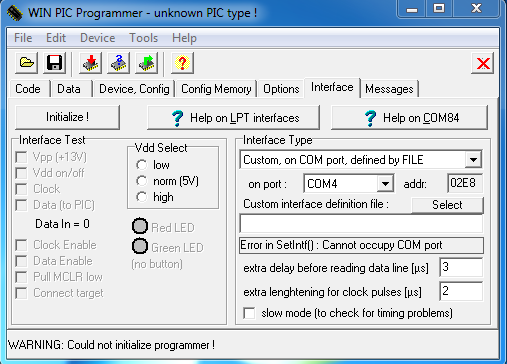The image size is (507, 364).
Task: Check Connect target checkbox
Action: 22,293
